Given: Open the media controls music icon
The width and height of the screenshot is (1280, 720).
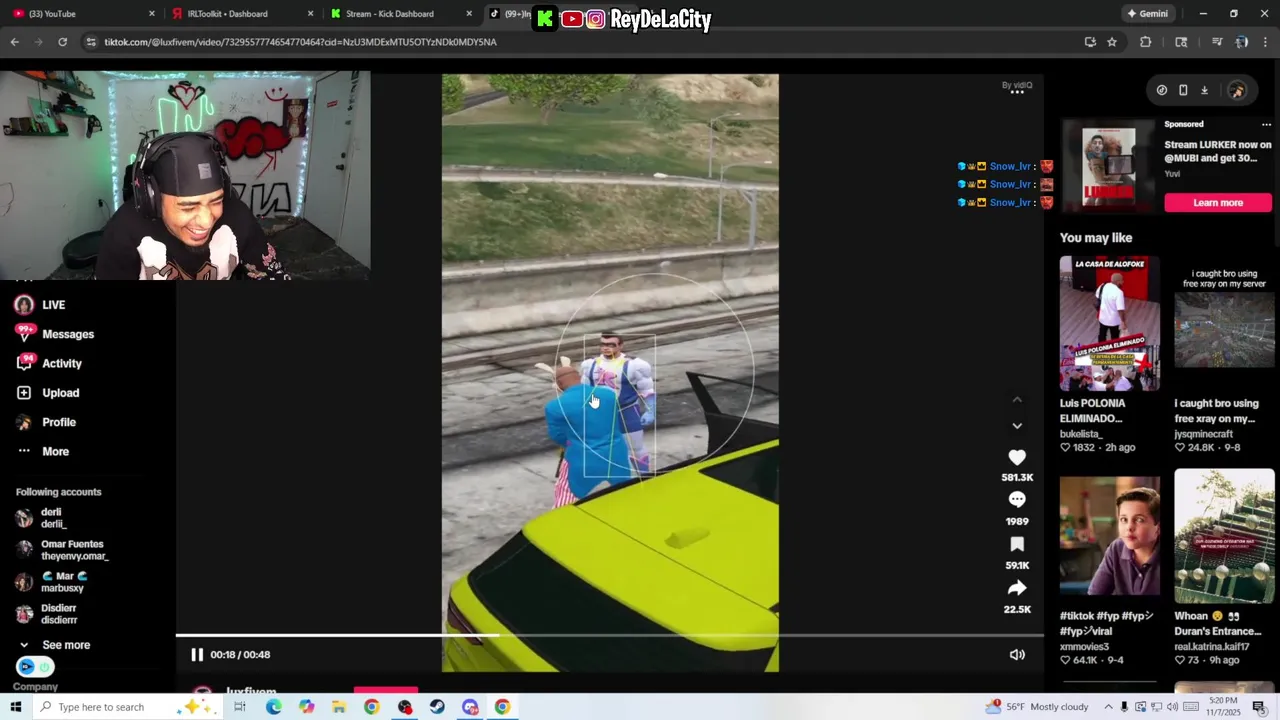Looking at the screenshot, I should point(1217,42).
